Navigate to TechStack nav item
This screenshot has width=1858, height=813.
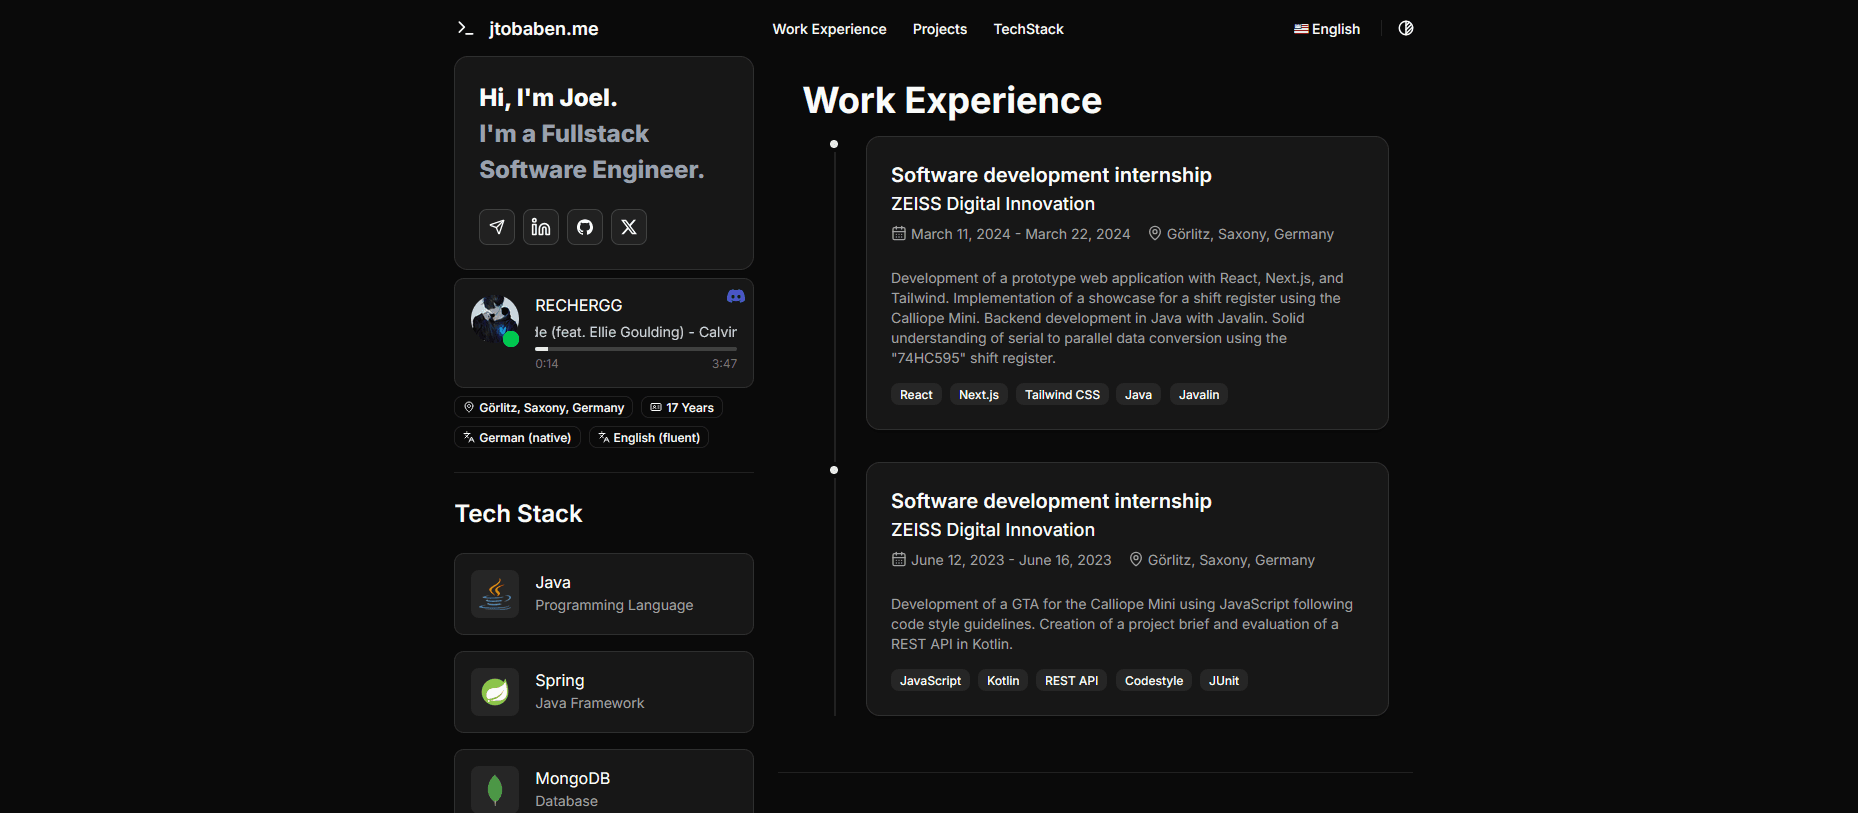point(1028,29)
